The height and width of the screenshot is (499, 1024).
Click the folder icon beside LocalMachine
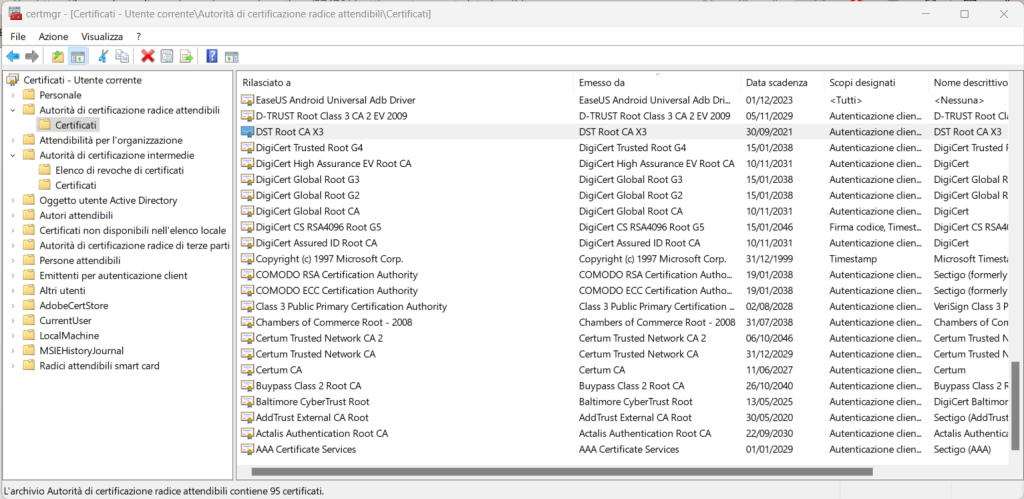click(x=28, y=335)
